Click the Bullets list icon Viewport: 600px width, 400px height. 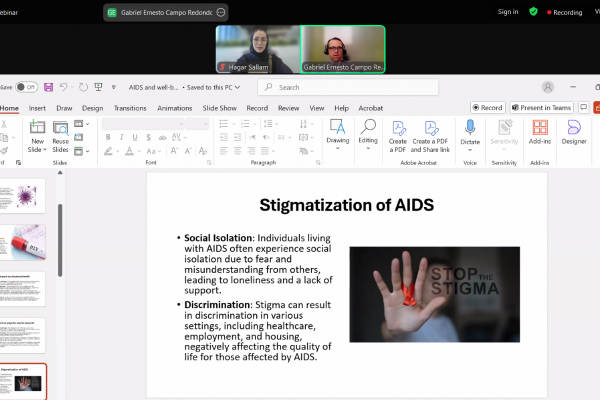click(223, 124)
